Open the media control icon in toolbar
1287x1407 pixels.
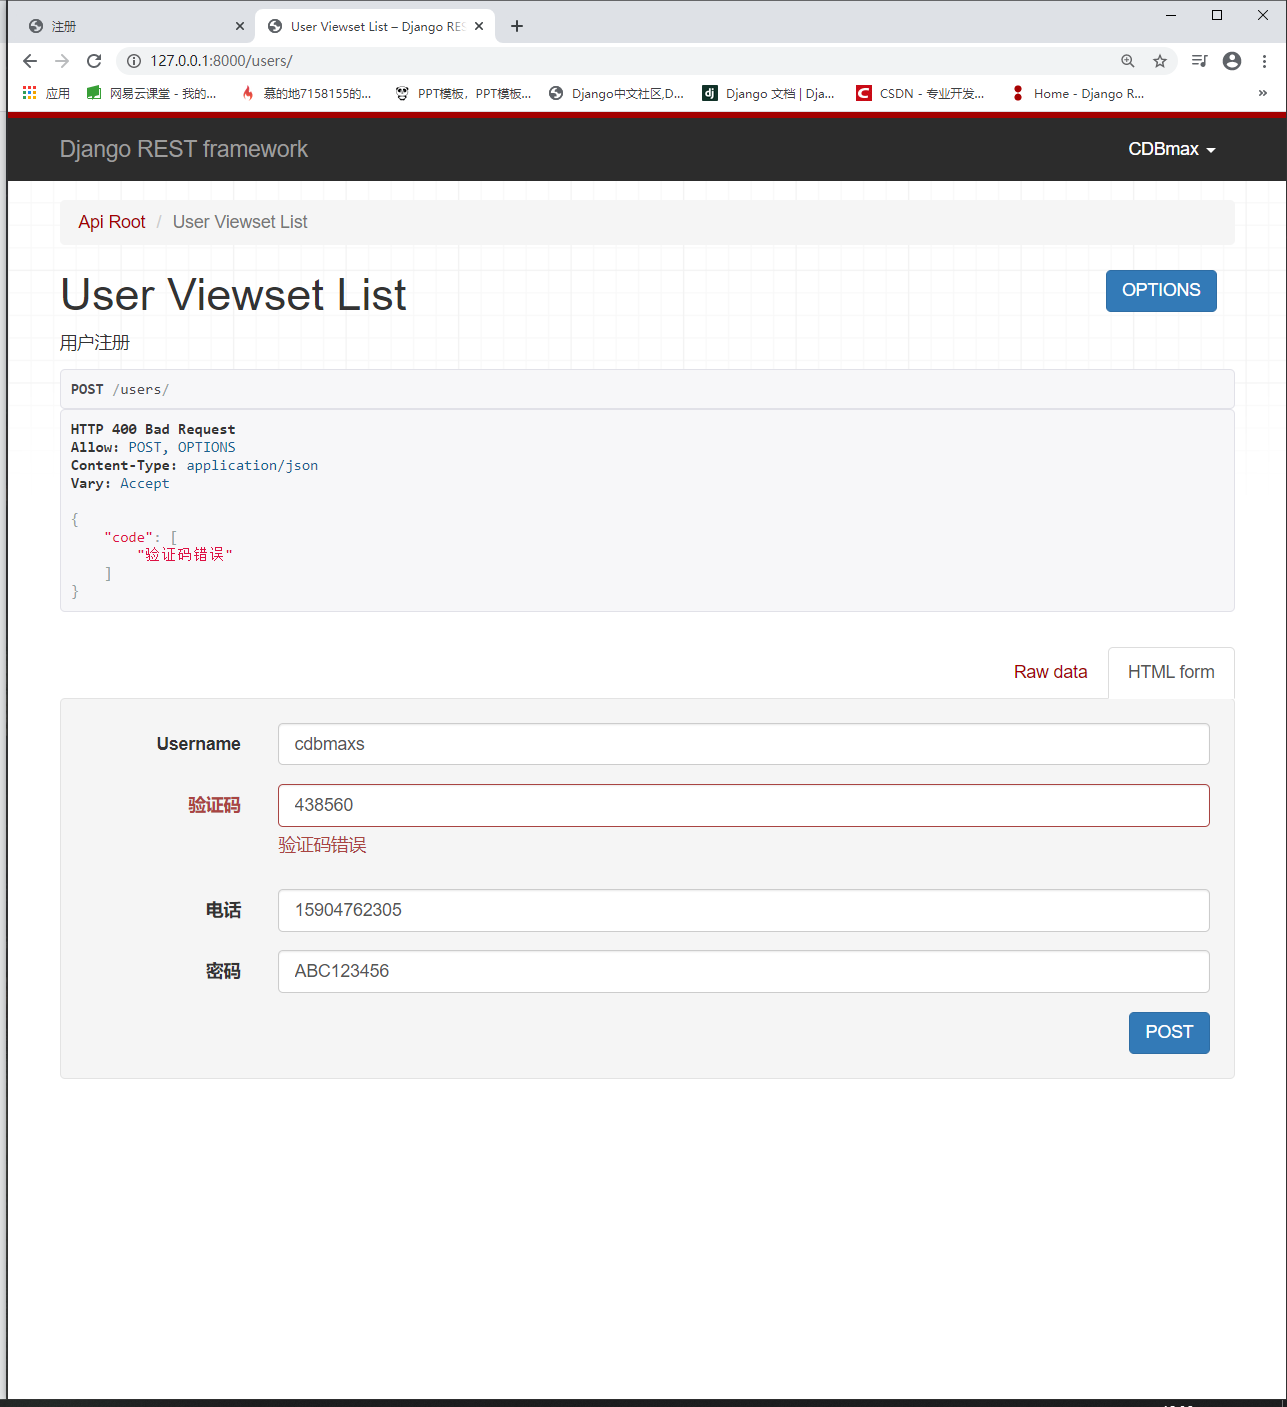(x=1200, y=61)
